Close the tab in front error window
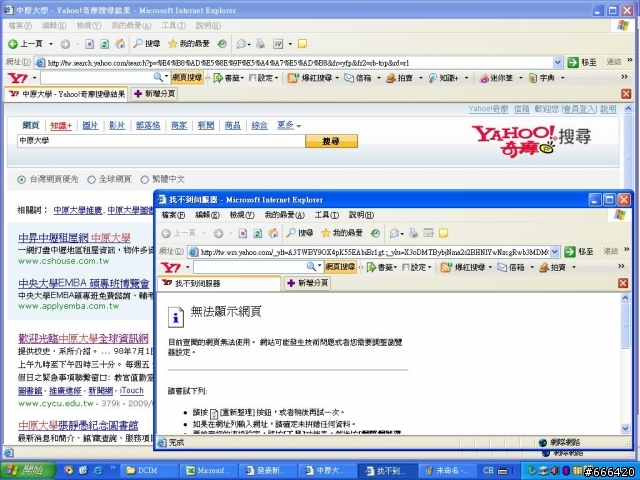Viewport: 640px width, 480px height. click(x=623, y=283)
